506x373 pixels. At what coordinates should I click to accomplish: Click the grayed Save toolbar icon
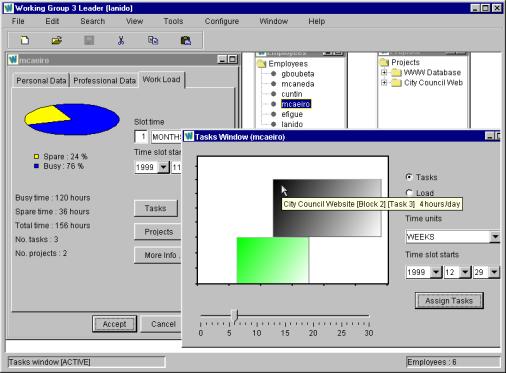[x=89, y=40]
